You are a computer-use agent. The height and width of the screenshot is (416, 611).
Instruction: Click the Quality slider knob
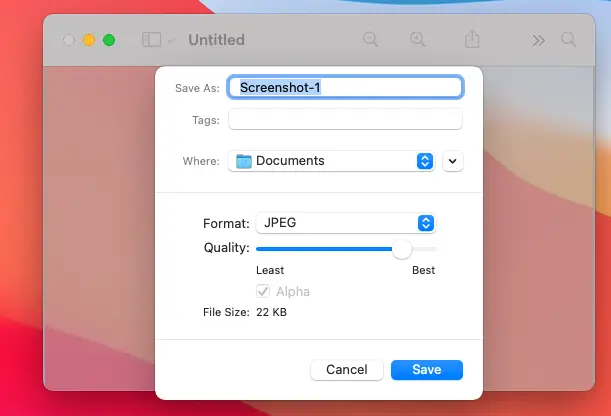[x=402, y=249]
